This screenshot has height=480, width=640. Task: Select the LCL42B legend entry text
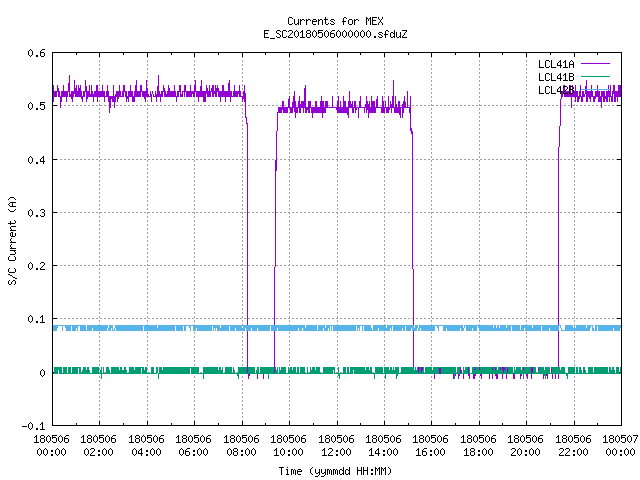click(556, 90)
